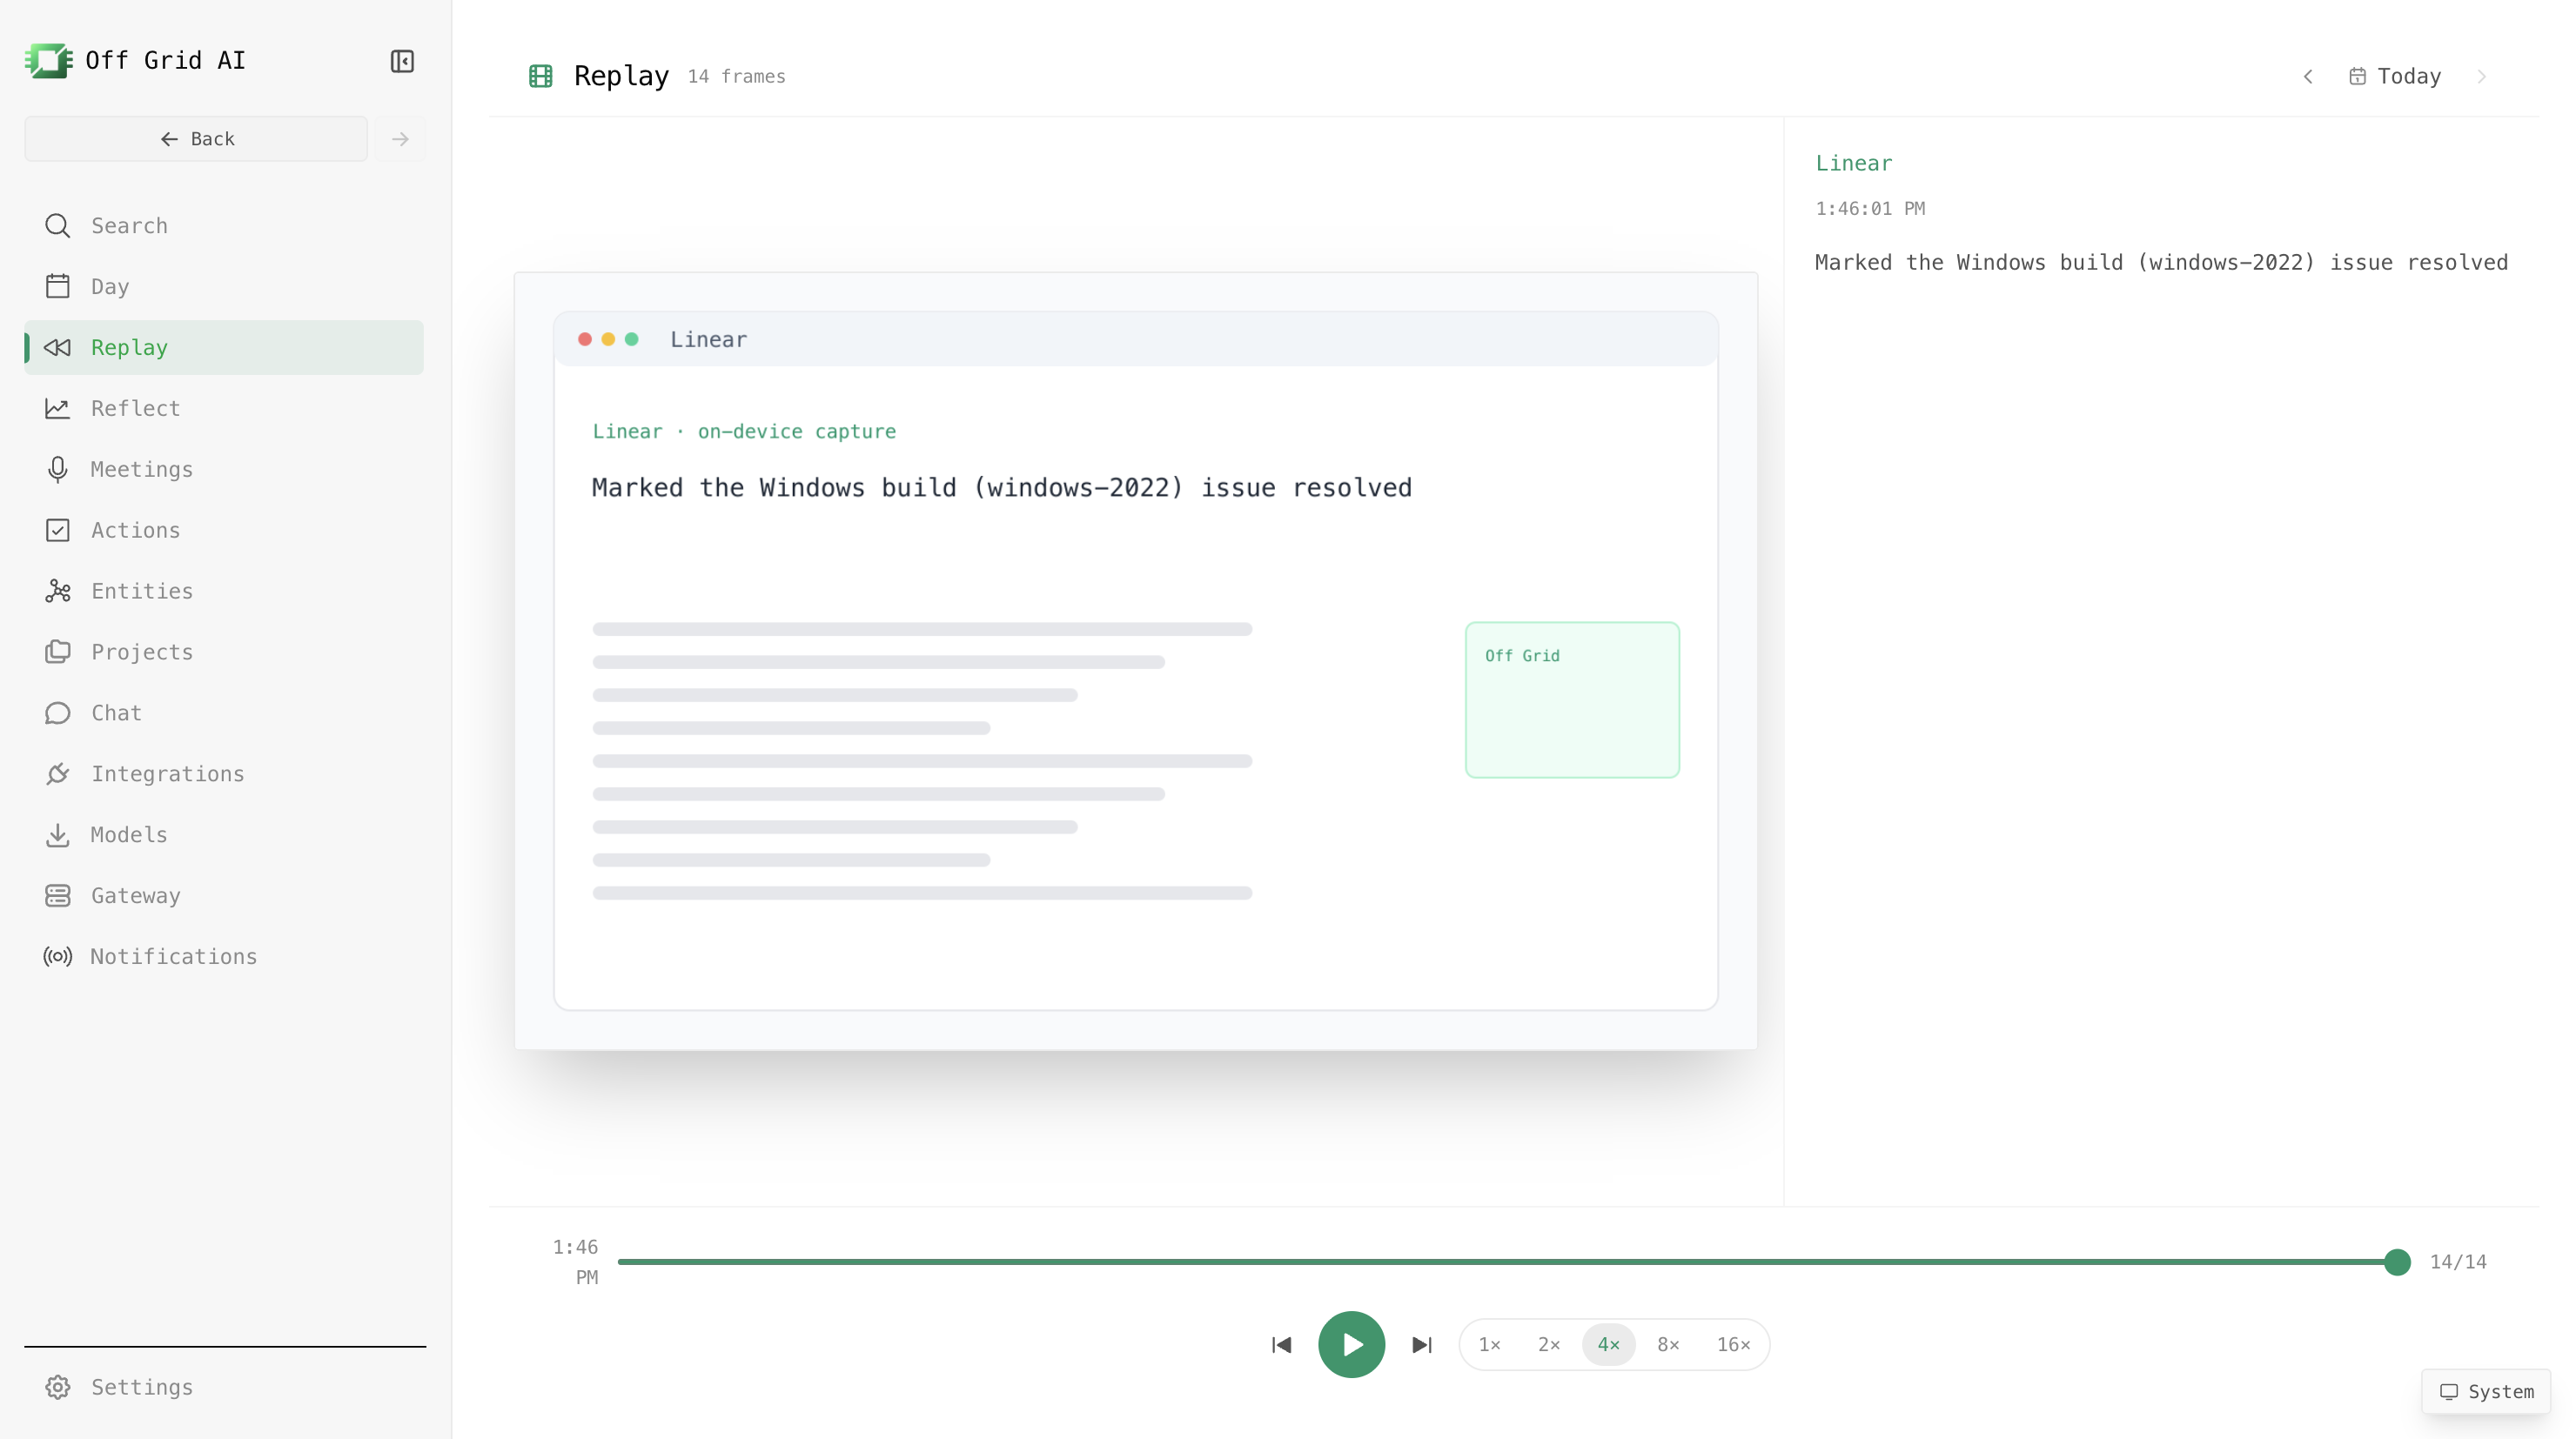Open the Notifications section
The height and width of the screenshot is (1439, 2576).
(x=224, y=958)
